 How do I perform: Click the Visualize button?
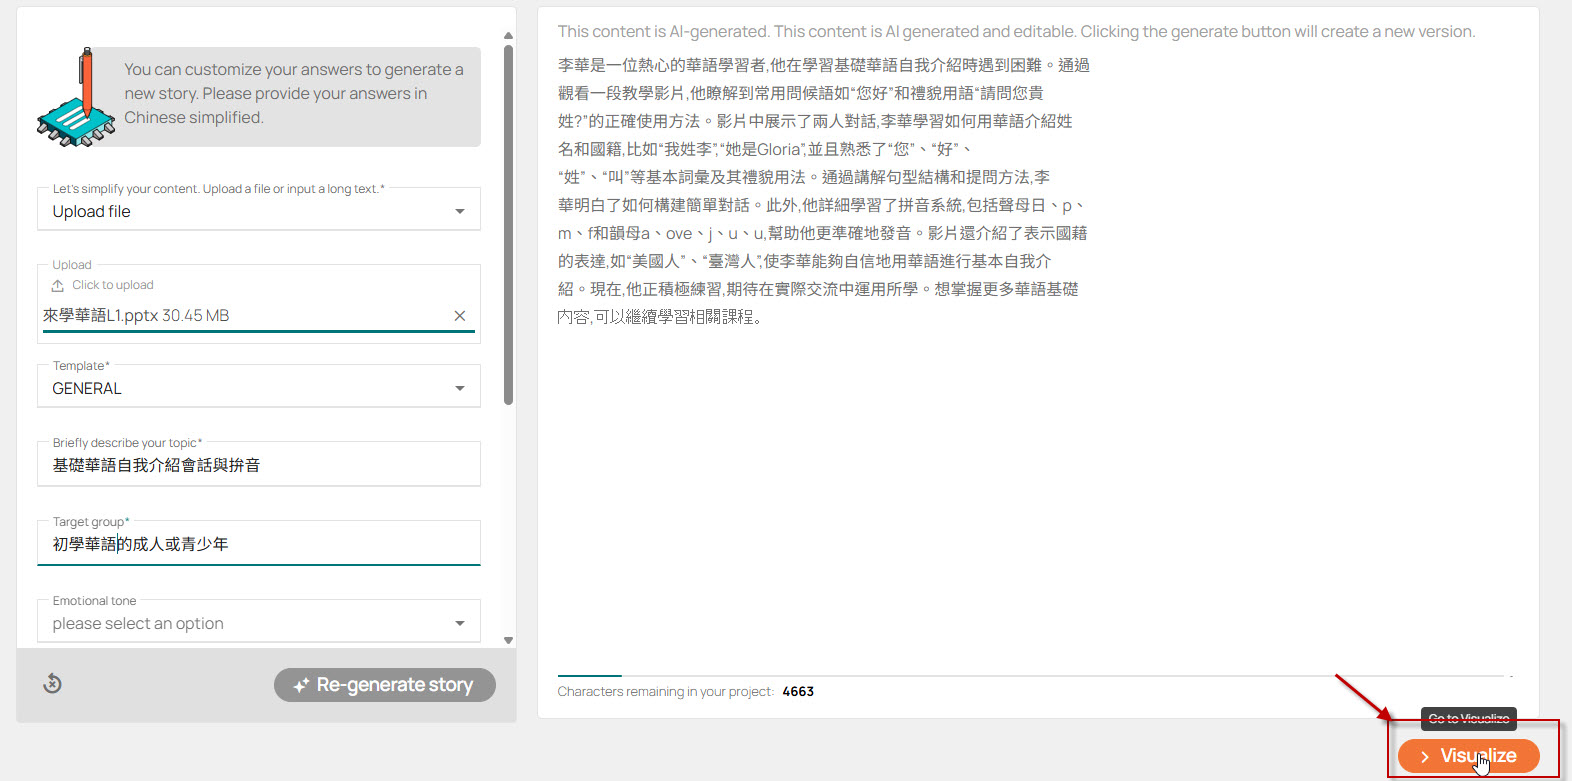click(1467, 756)
